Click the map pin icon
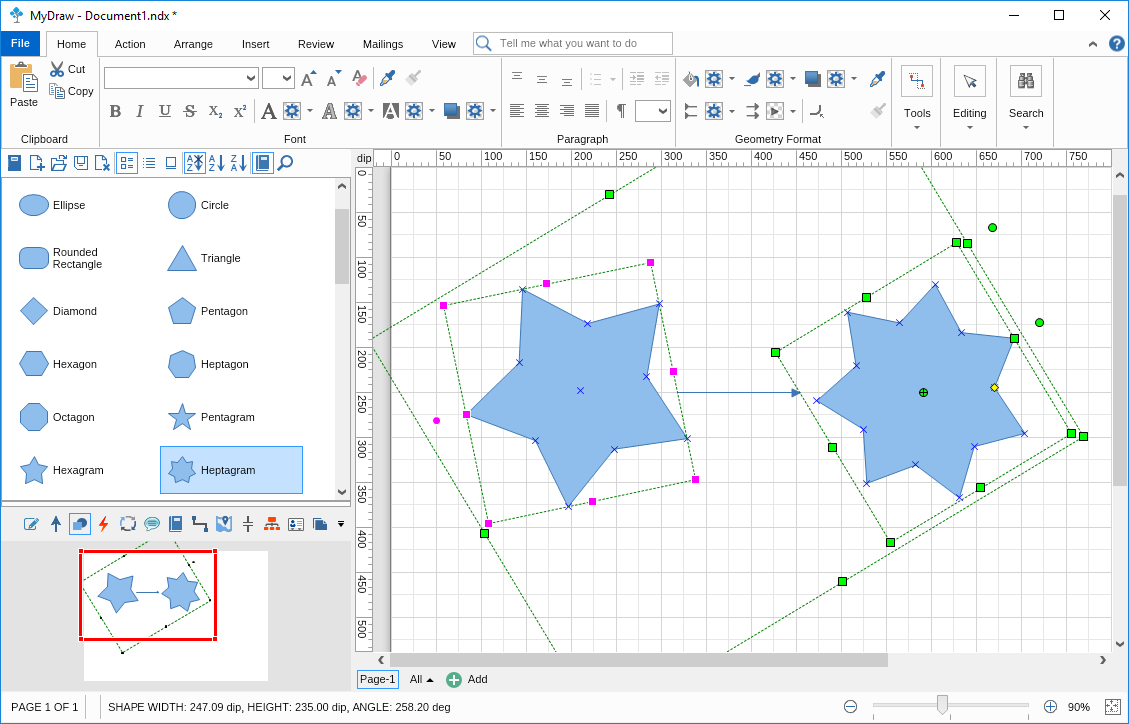The image size is (1129, 724). (x=224, y=524)
